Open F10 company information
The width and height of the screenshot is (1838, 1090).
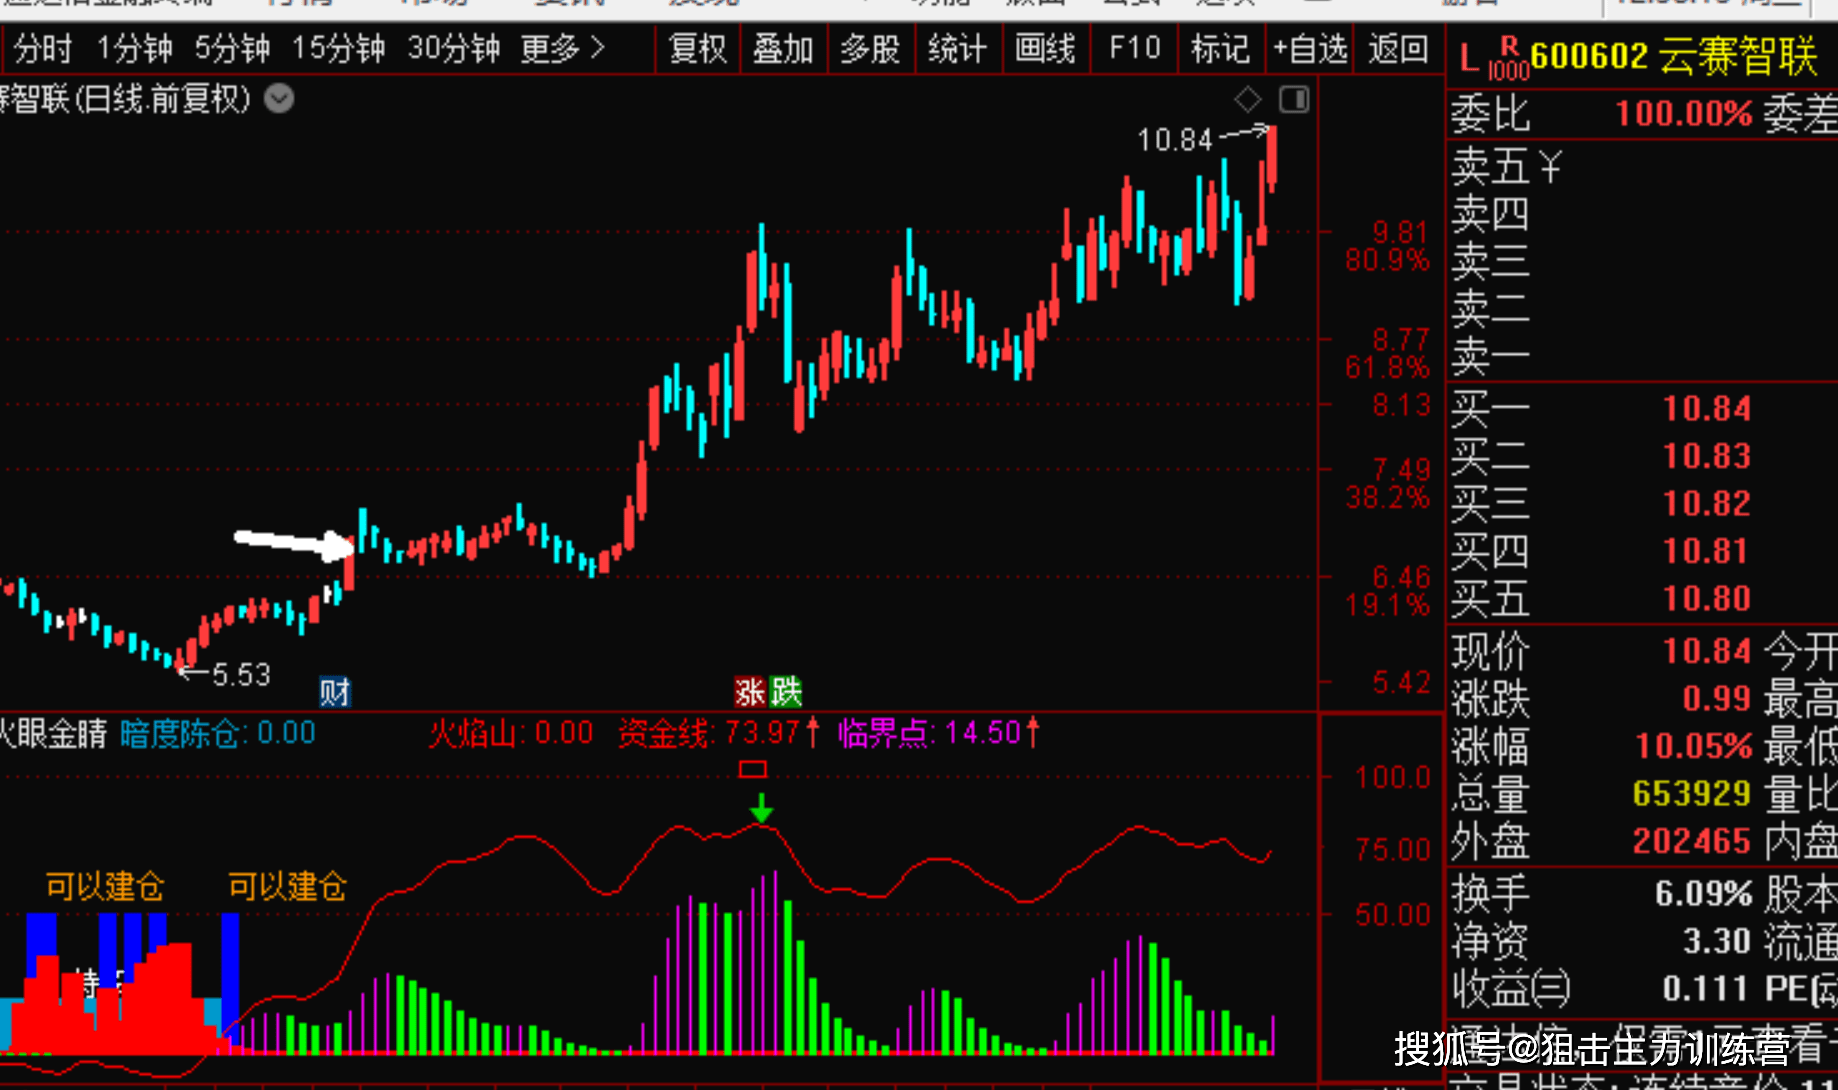(x=1135, y=48)
